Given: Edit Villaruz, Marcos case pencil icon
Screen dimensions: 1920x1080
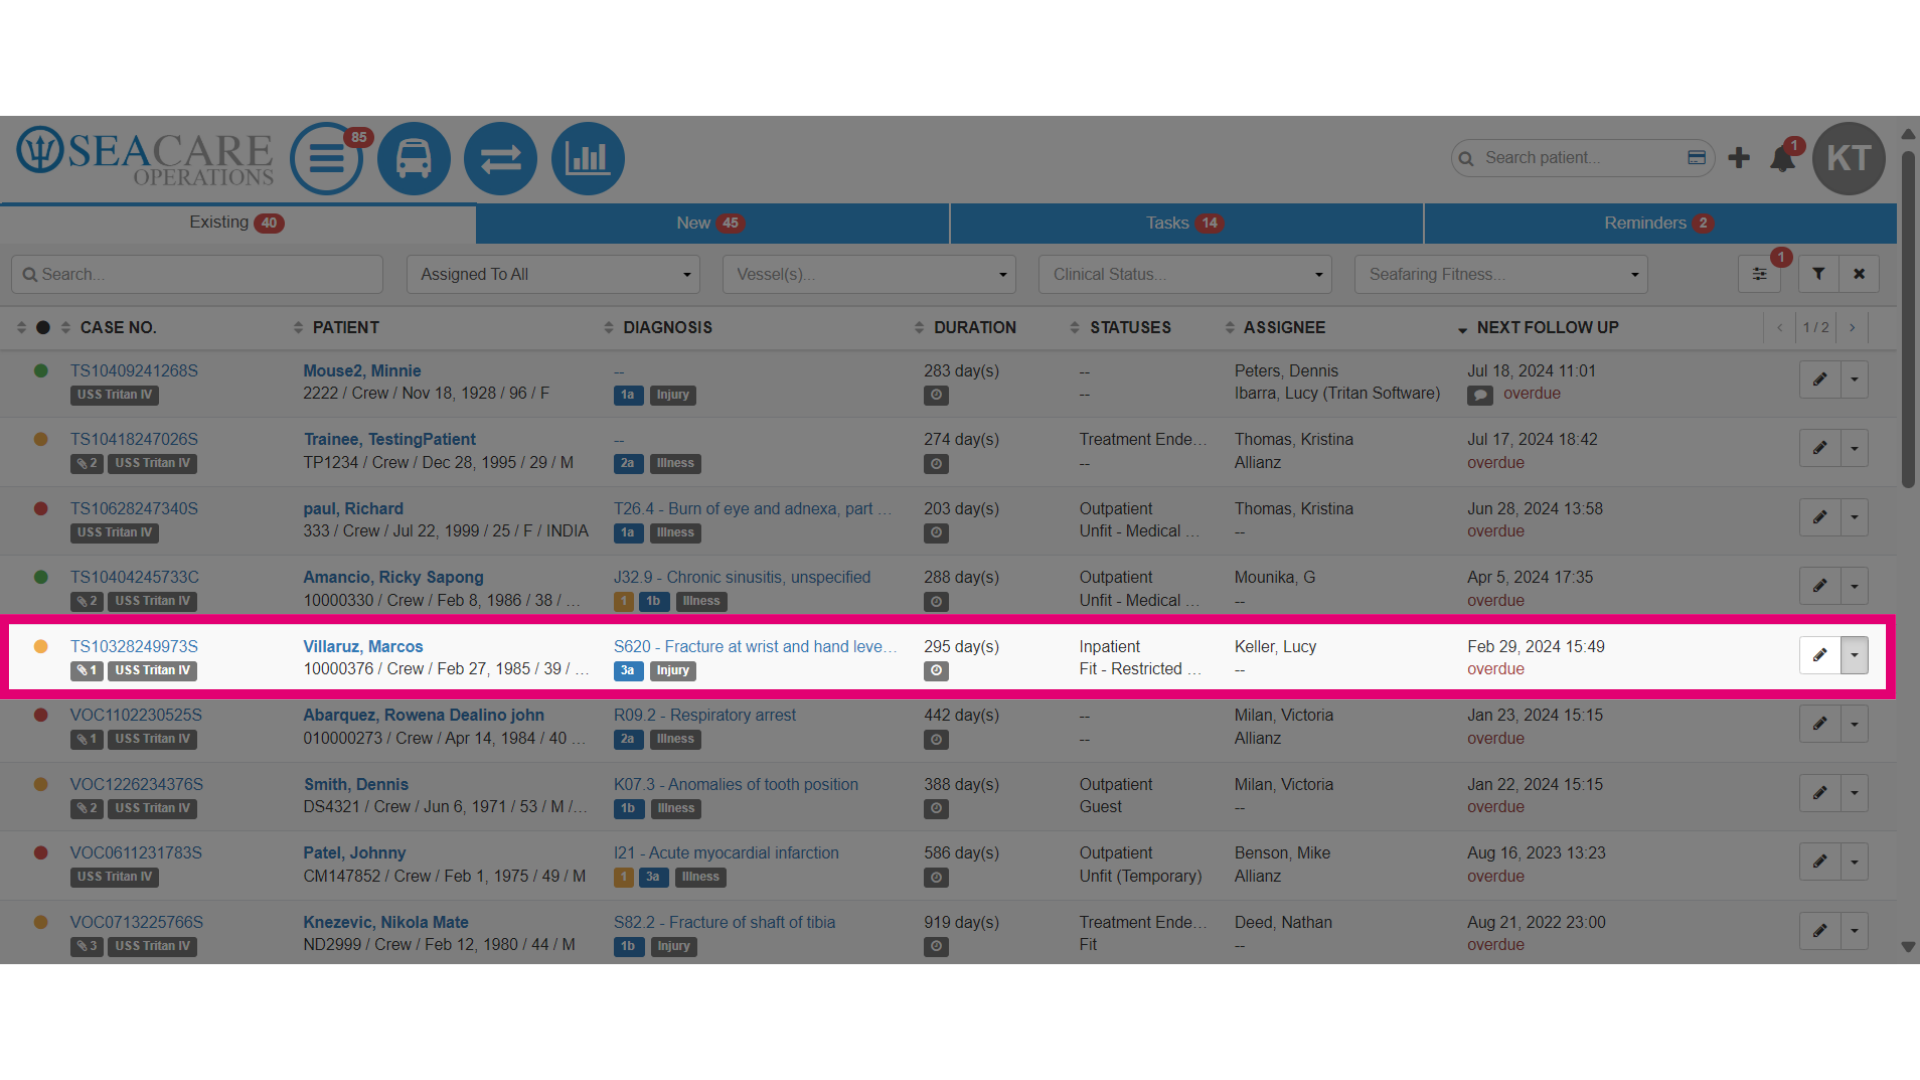Looking at the screenshot, I should click(1820, 655).
